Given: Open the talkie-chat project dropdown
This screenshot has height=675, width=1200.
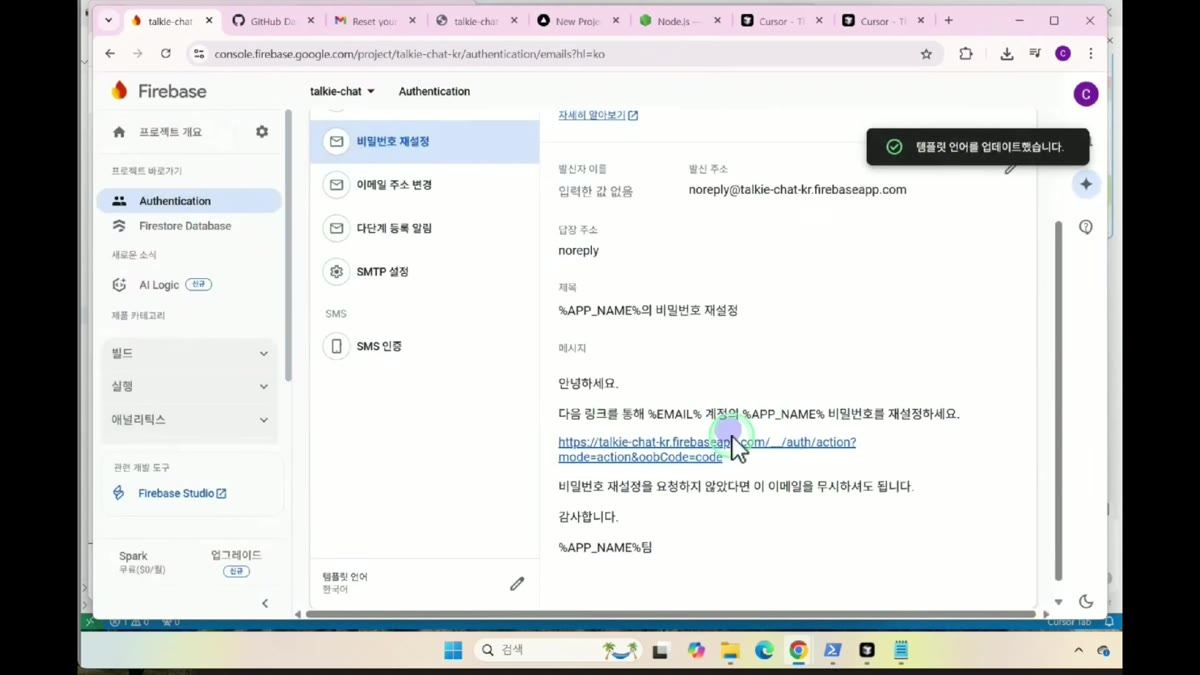Looking at the screenshot, I should pyautogui.click(x=342, y=91).
